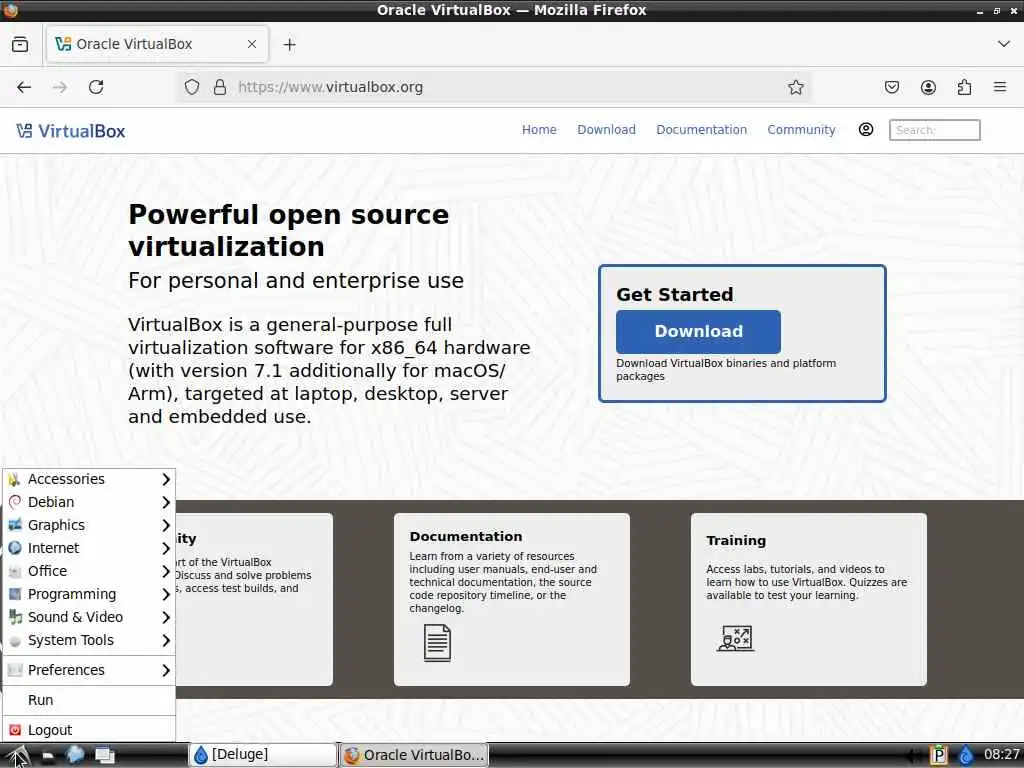Click the arrow next to Office
This screenshot has height=768, width=1024.
pyautogui.click(x=166, y=571)
